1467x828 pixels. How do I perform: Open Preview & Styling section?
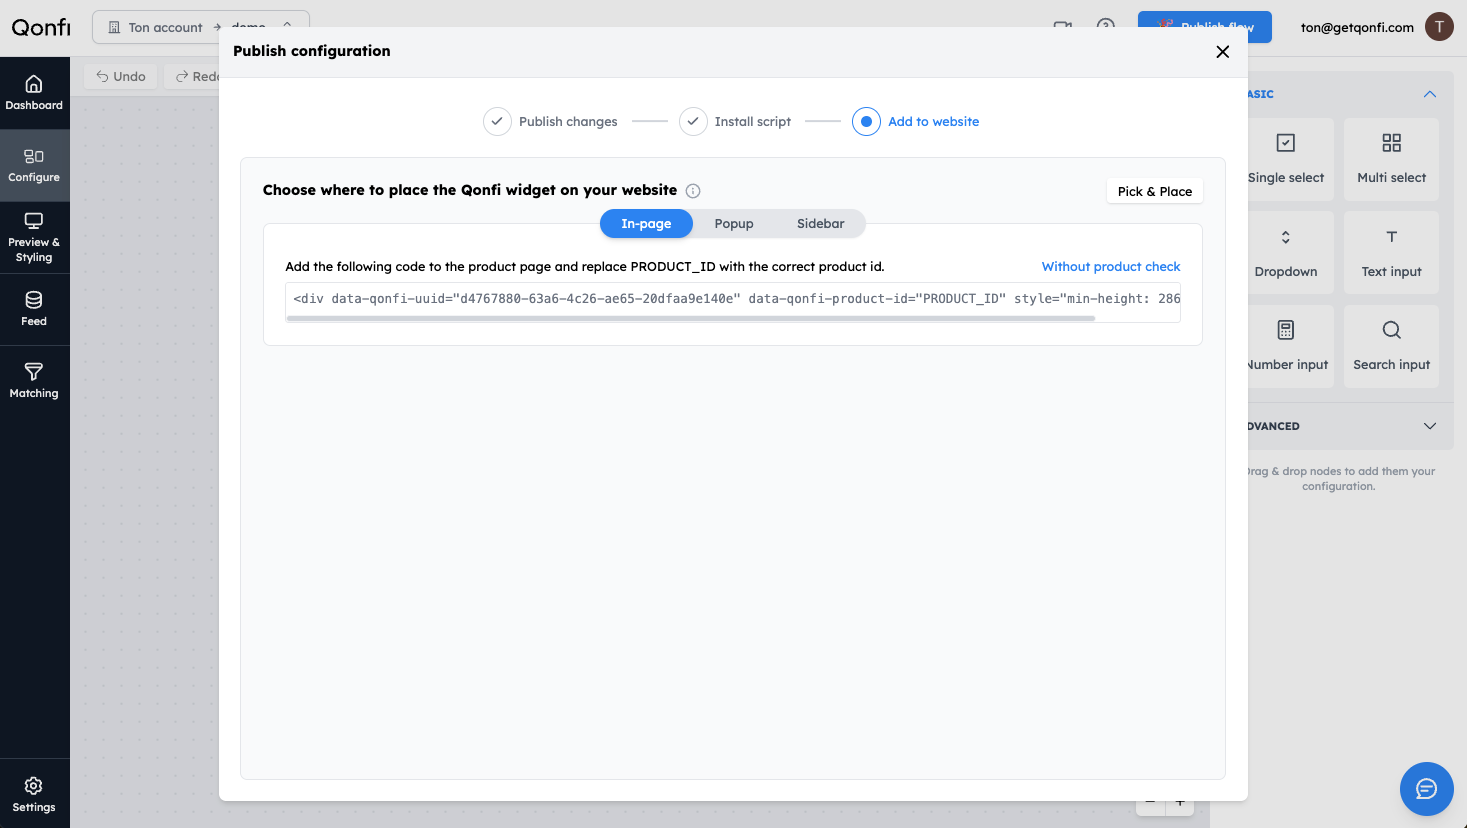[34, 238]
